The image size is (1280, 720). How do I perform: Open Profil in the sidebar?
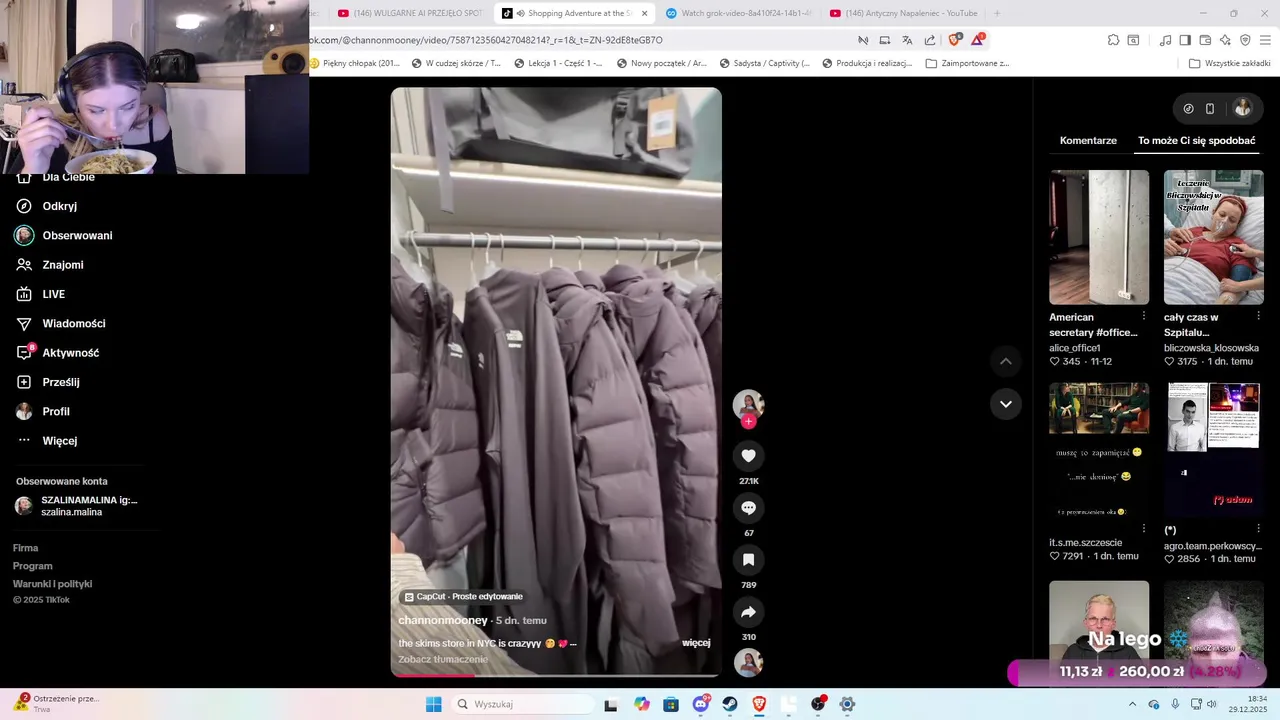[x=56, y=412]
